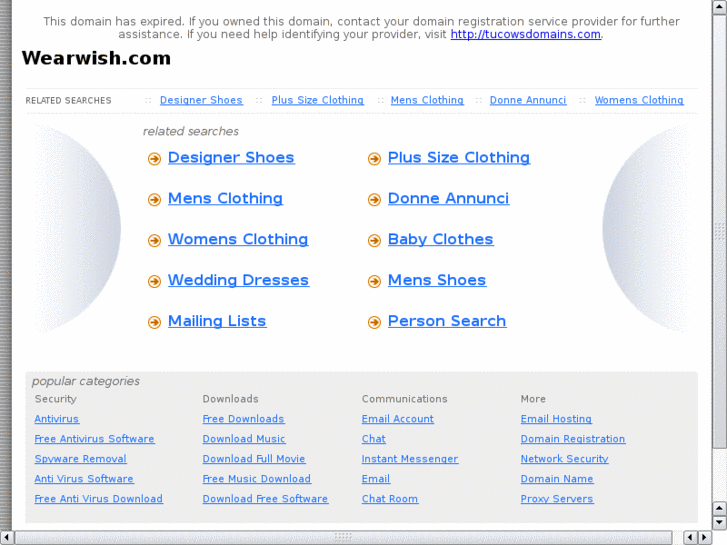
Task: Open the Chat Room link
Action: (x=390, y=499)
